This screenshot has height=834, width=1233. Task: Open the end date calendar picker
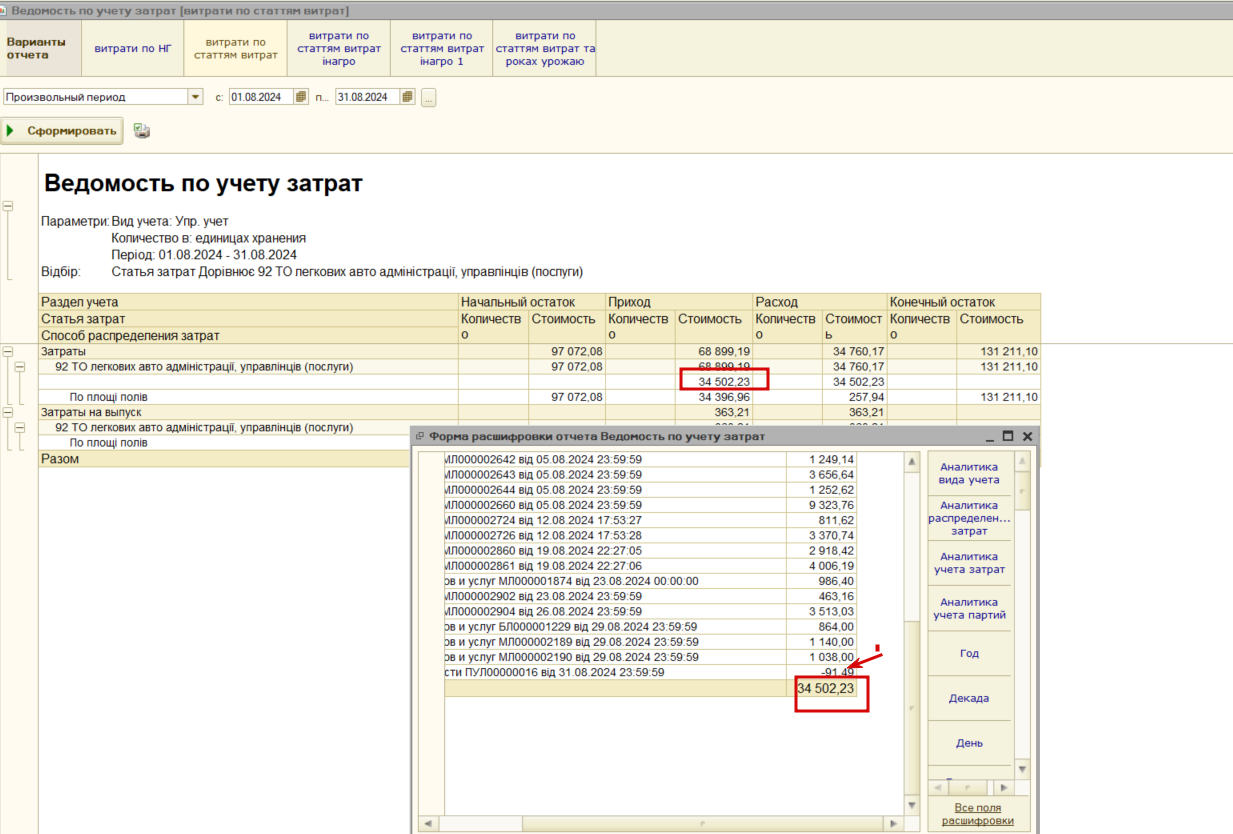point(408,97)
